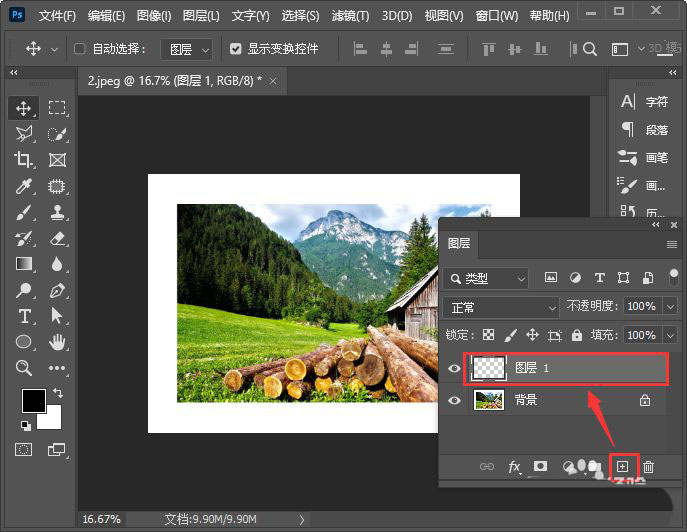Open the Character panel
This screenshot has height=532, width=687.
point(644,102)
